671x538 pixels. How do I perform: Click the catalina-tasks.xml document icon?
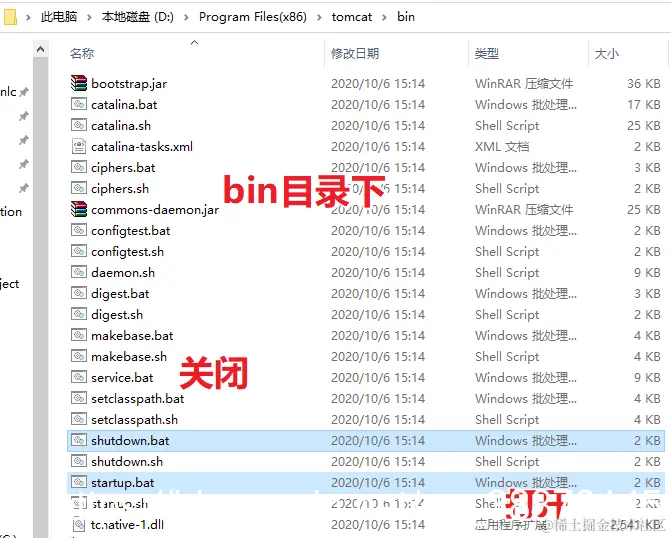pos(79,146)
